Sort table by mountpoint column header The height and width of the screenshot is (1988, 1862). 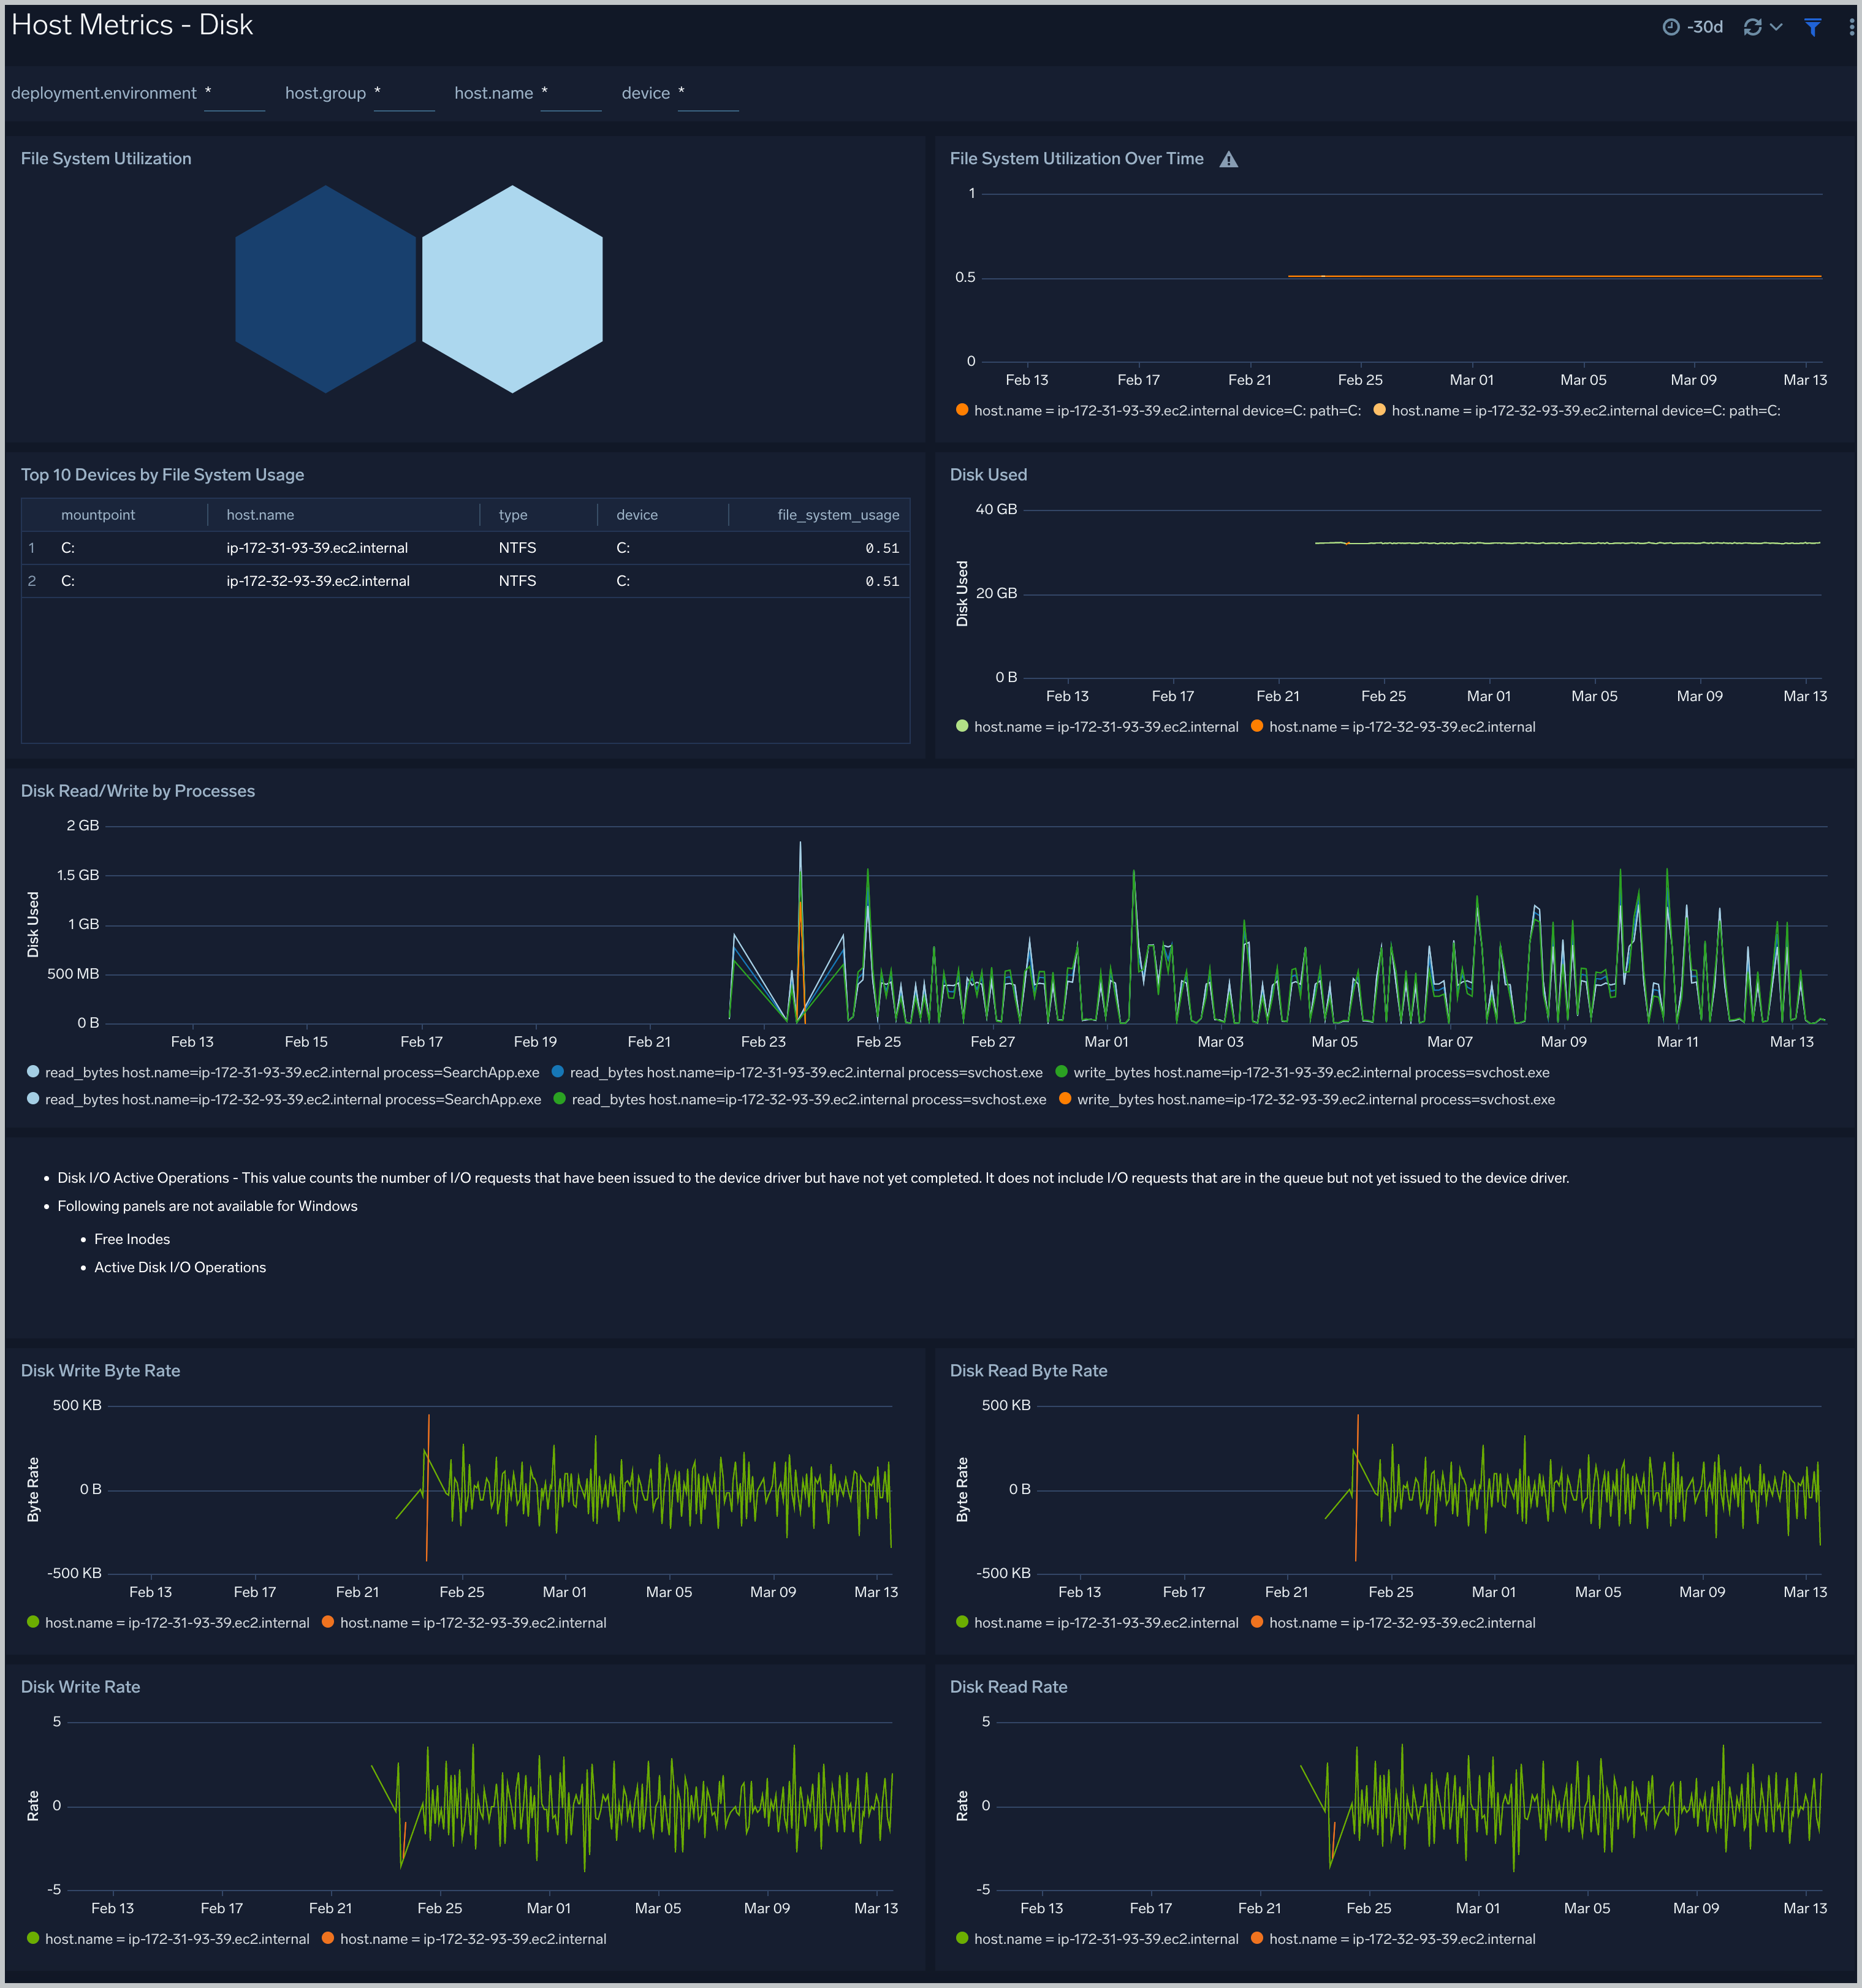tap(98, 515)
